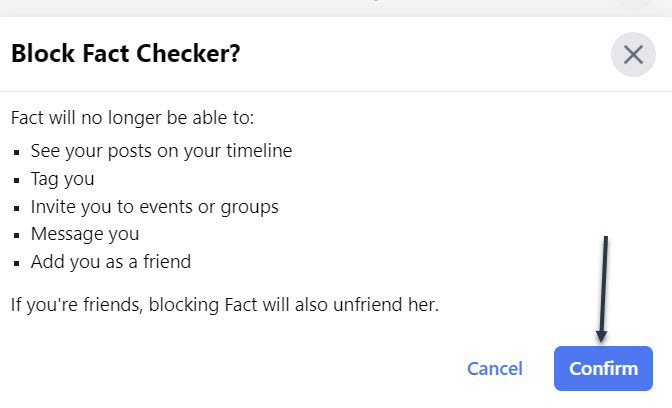This screenshot has width=672, height=408.
Task: Cancel the block action
Action: (494, 368)
